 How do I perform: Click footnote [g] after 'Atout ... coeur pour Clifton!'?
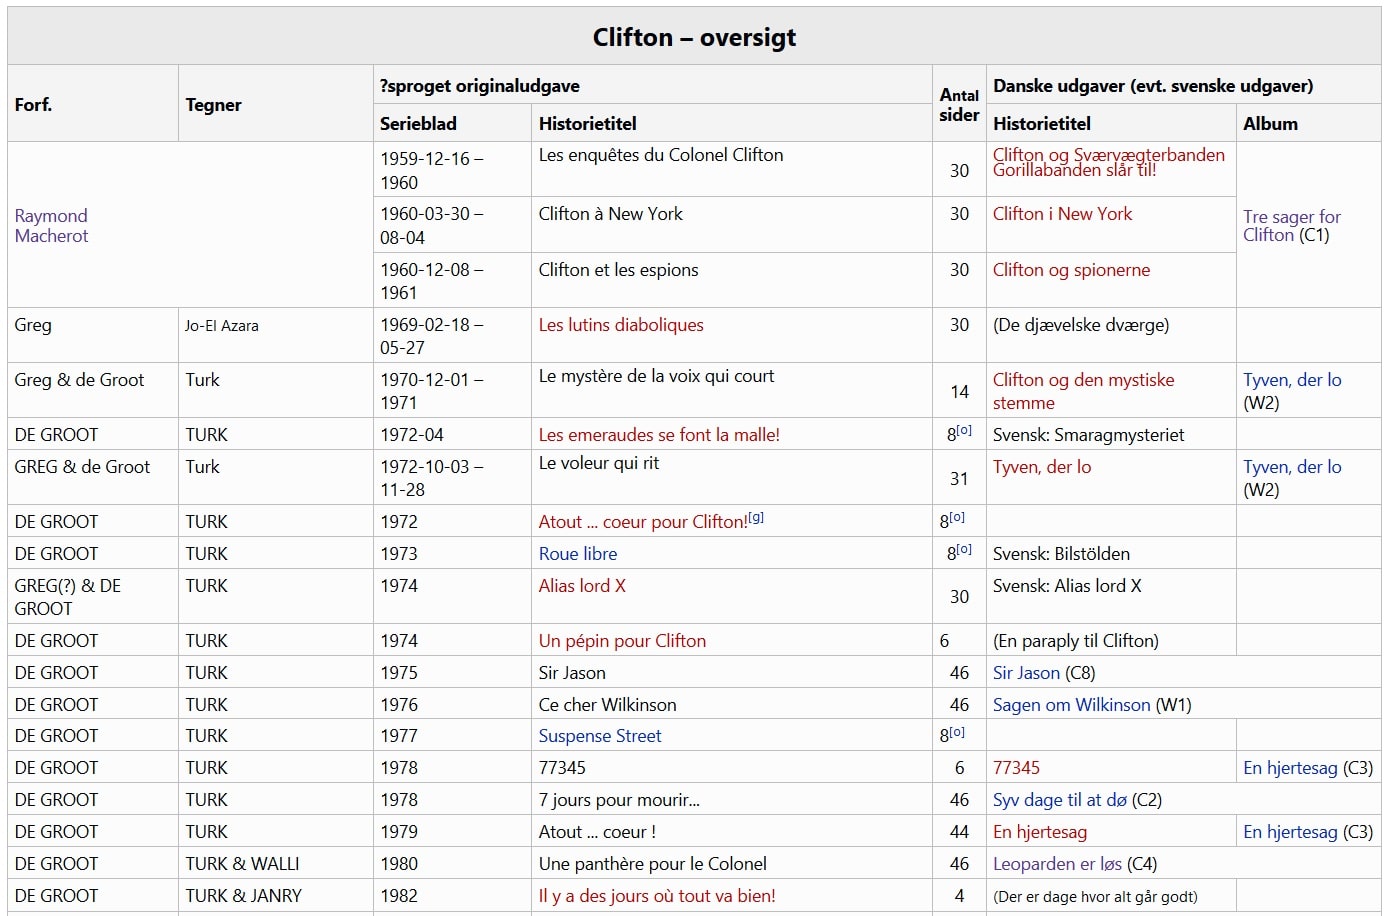[x=756, y=518]
